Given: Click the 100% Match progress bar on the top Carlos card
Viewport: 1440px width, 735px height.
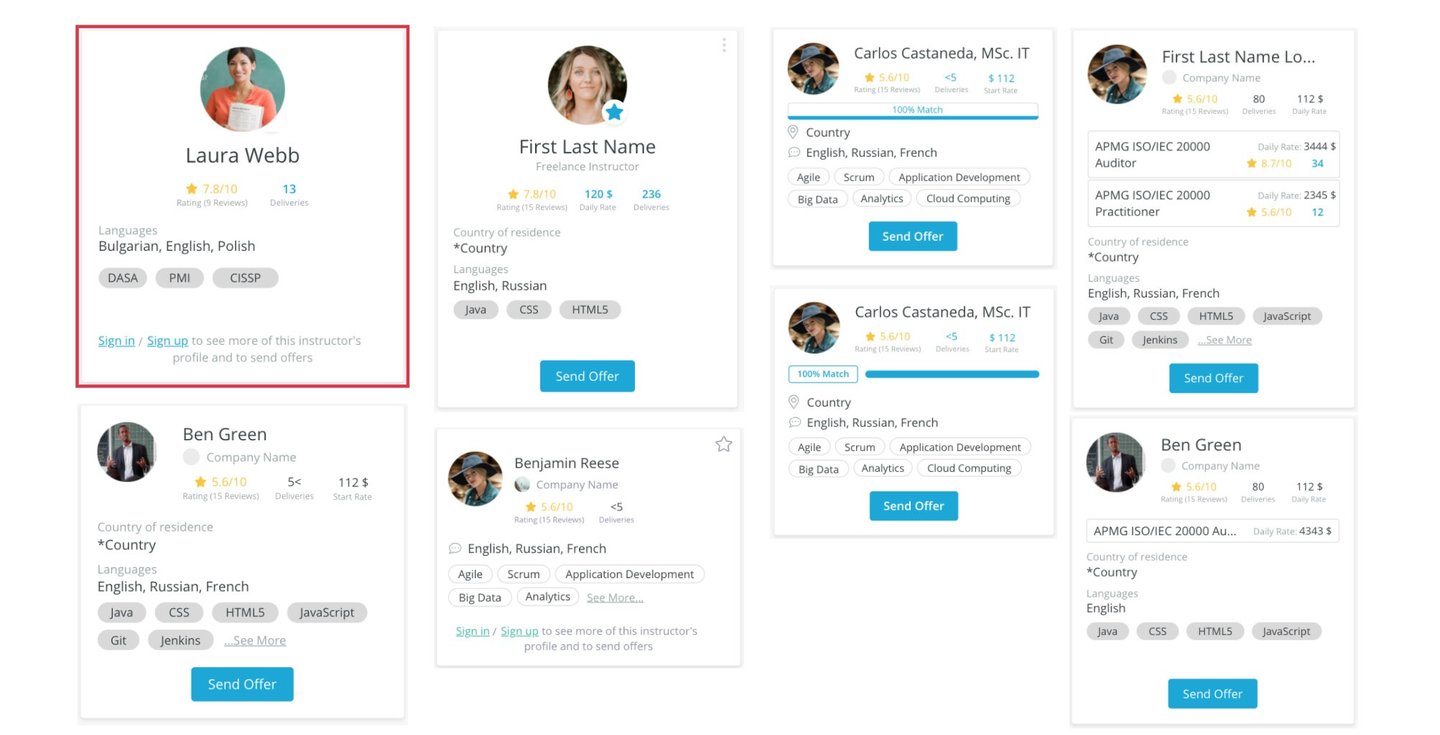Looking at the screenshot, I should coord(912,111).
